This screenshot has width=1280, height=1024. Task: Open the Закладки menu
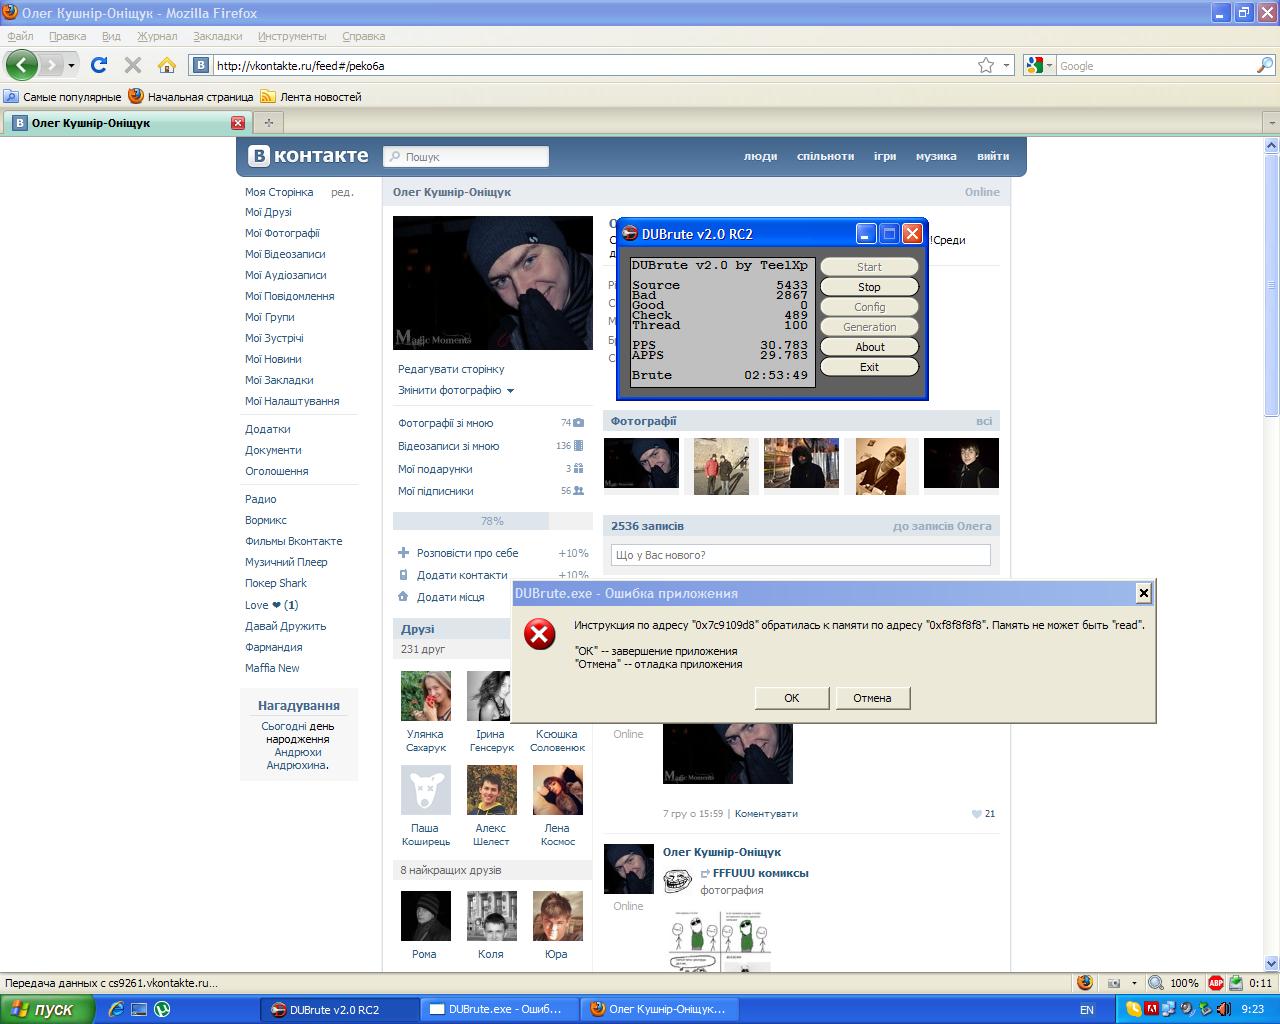click(x=218, y=36)
